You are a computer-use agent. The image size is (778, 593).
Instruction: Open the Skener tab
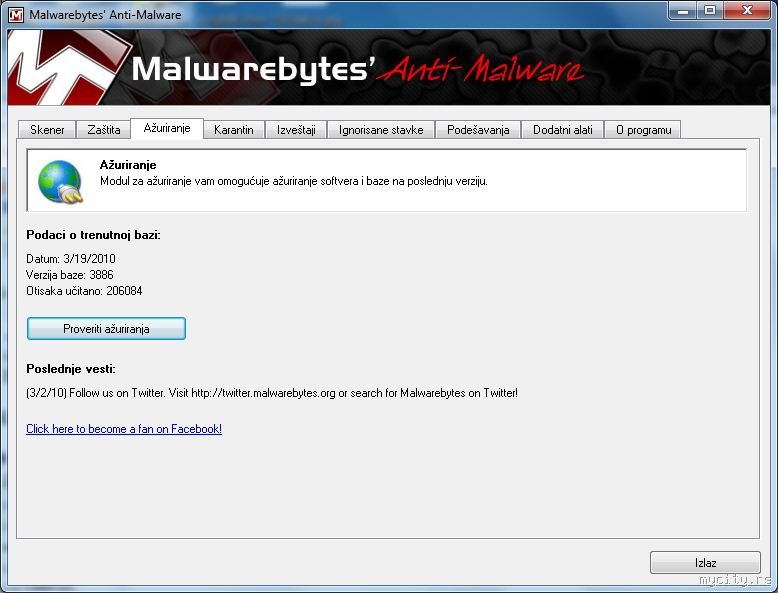coord(47,130)
